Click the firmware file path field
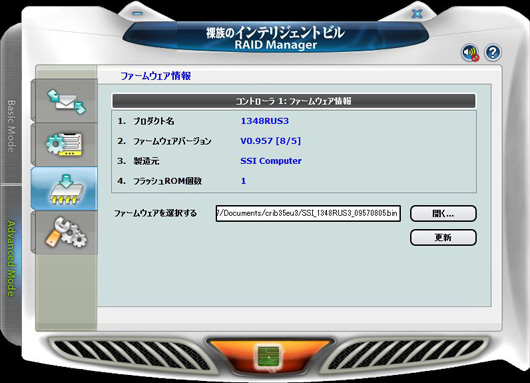This screenshot has height=383, width=530. pyautogui.click(x=308, y=213)
